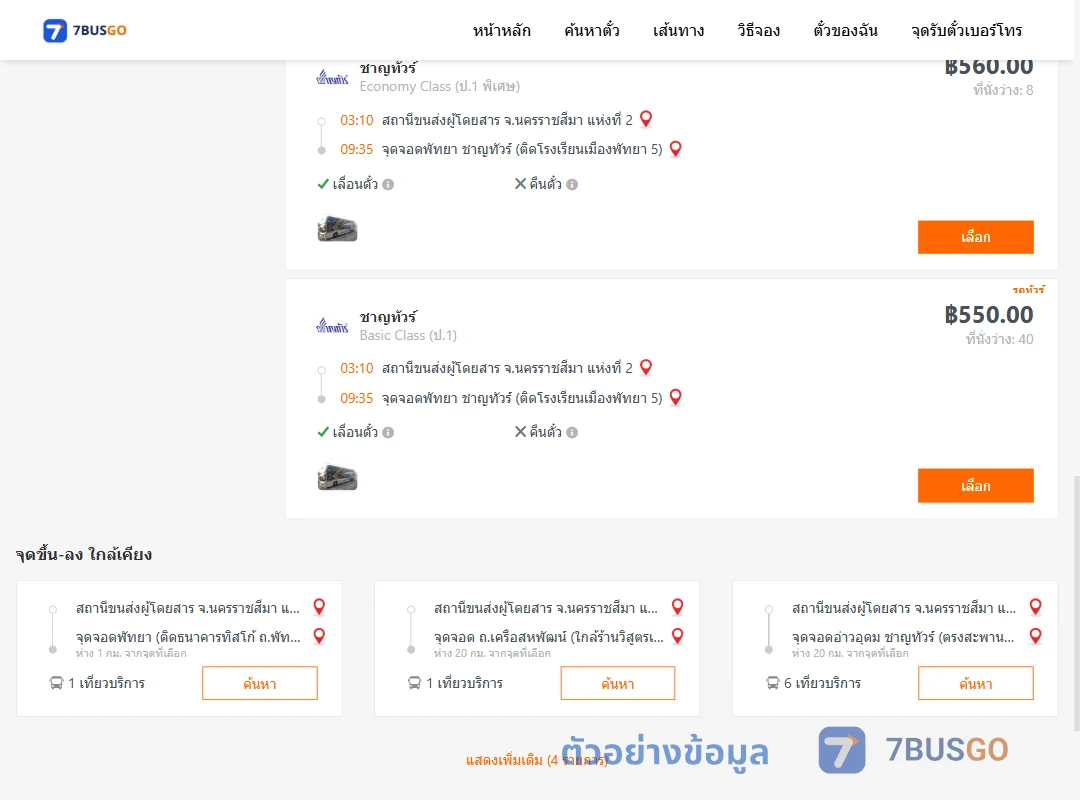Click destination pin in ธนาคารทิสโก้ nearby card

[x=319, y=636]
